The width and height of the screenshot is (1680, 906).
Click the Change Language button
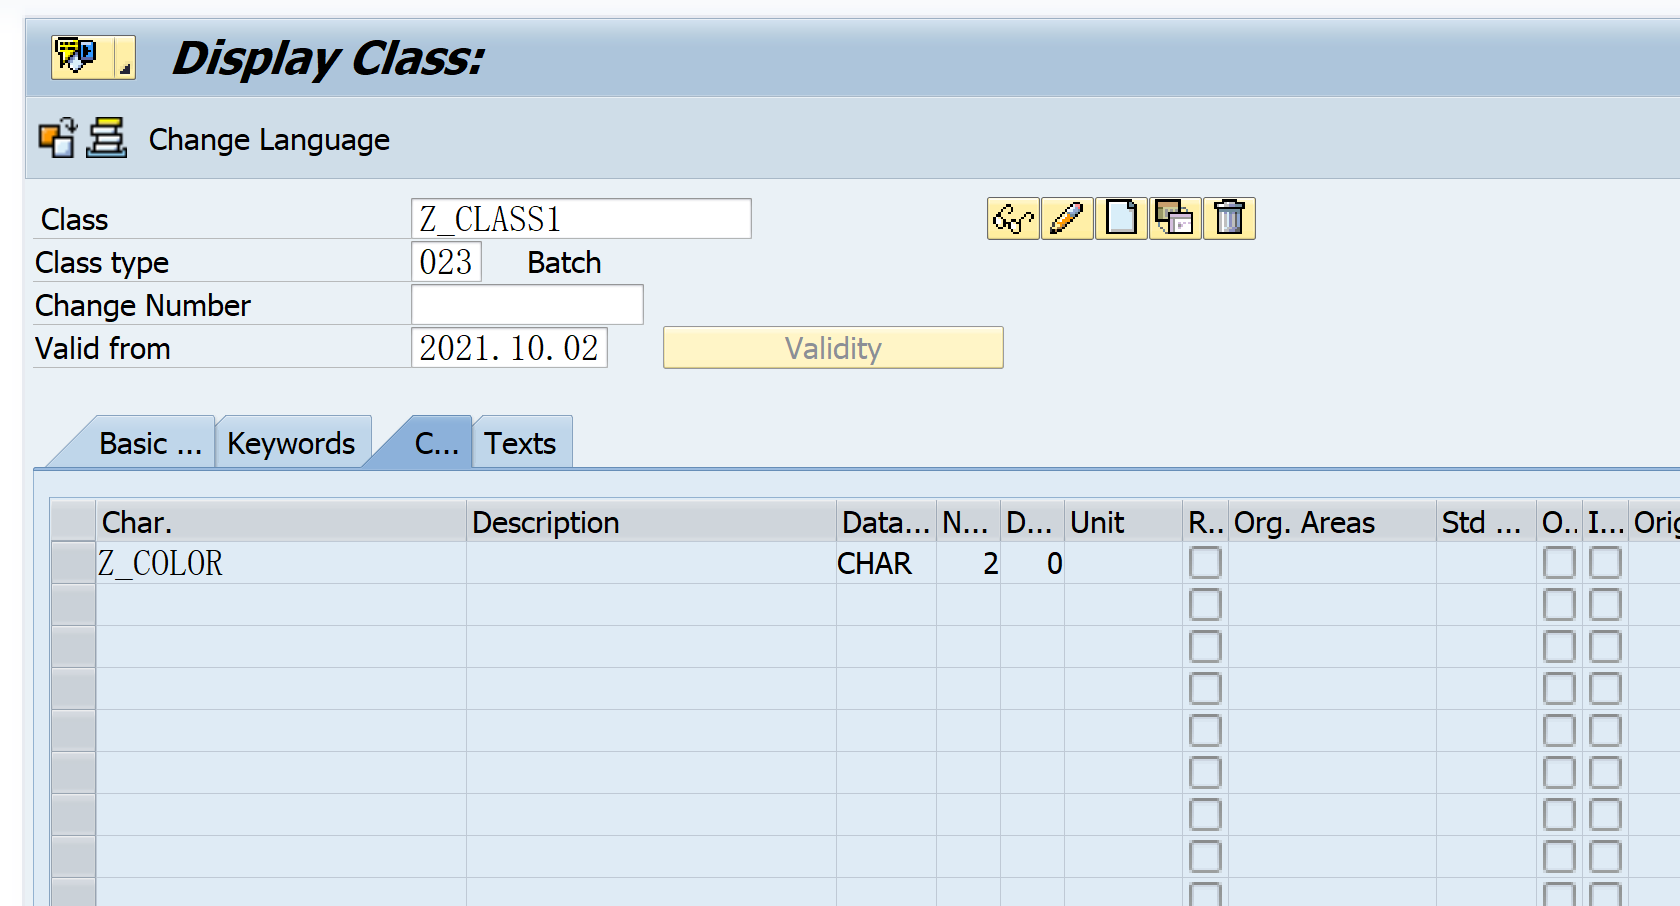pyautogui.click(x=268, y=139)
